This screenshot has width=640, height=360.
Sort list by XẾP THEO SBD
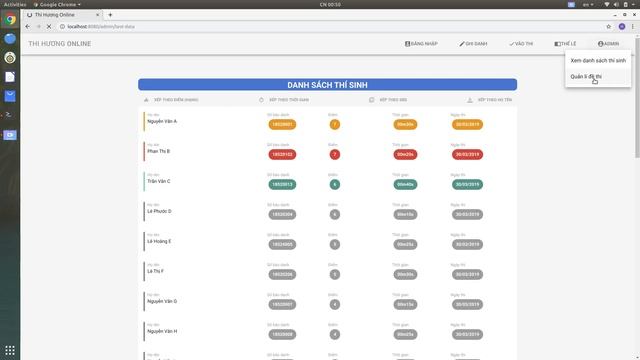388,100
